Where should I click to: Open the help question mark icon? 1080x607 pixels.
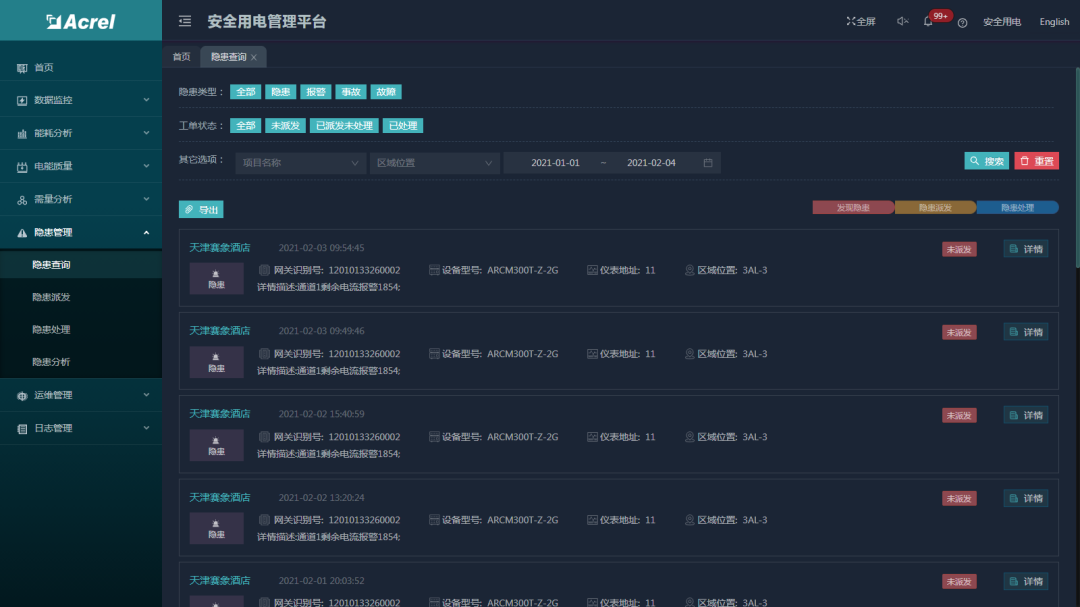pos(962,22)
